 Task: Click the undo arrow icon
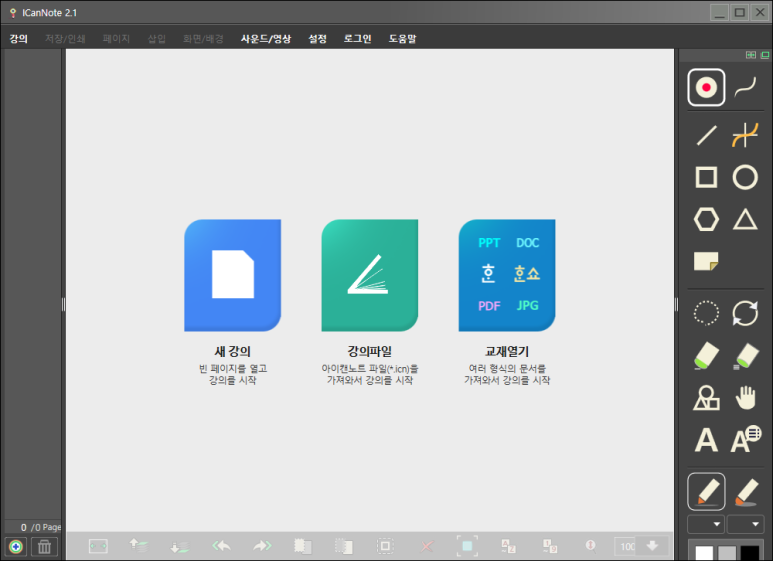click(221, 546)
